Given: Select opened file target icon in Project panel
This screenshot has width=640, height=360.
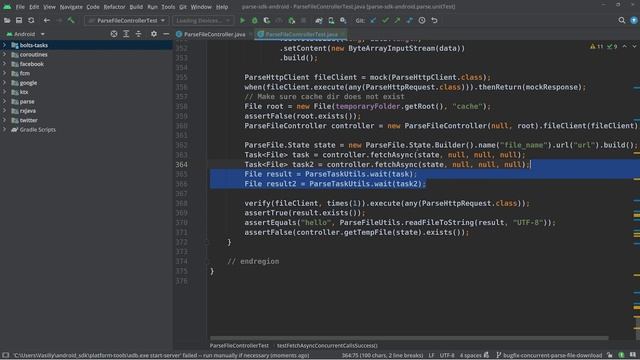Looking at the screenshot, I should (x=114, y=34).
